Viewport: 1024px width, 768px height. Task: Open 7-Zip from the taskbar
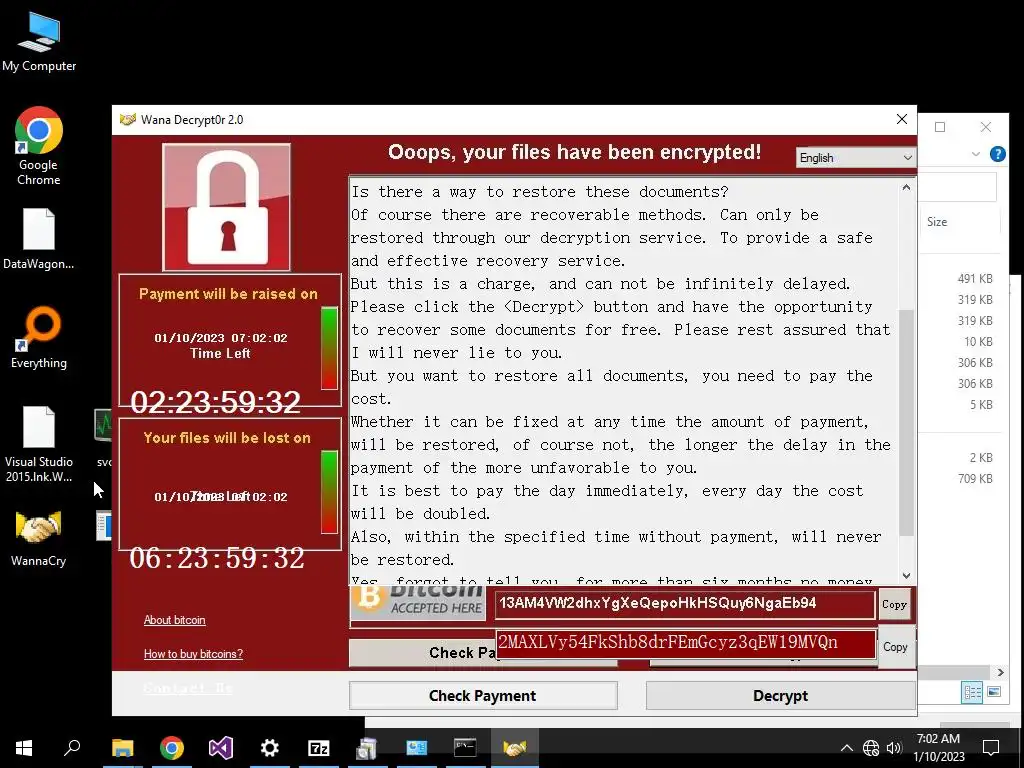319,748
